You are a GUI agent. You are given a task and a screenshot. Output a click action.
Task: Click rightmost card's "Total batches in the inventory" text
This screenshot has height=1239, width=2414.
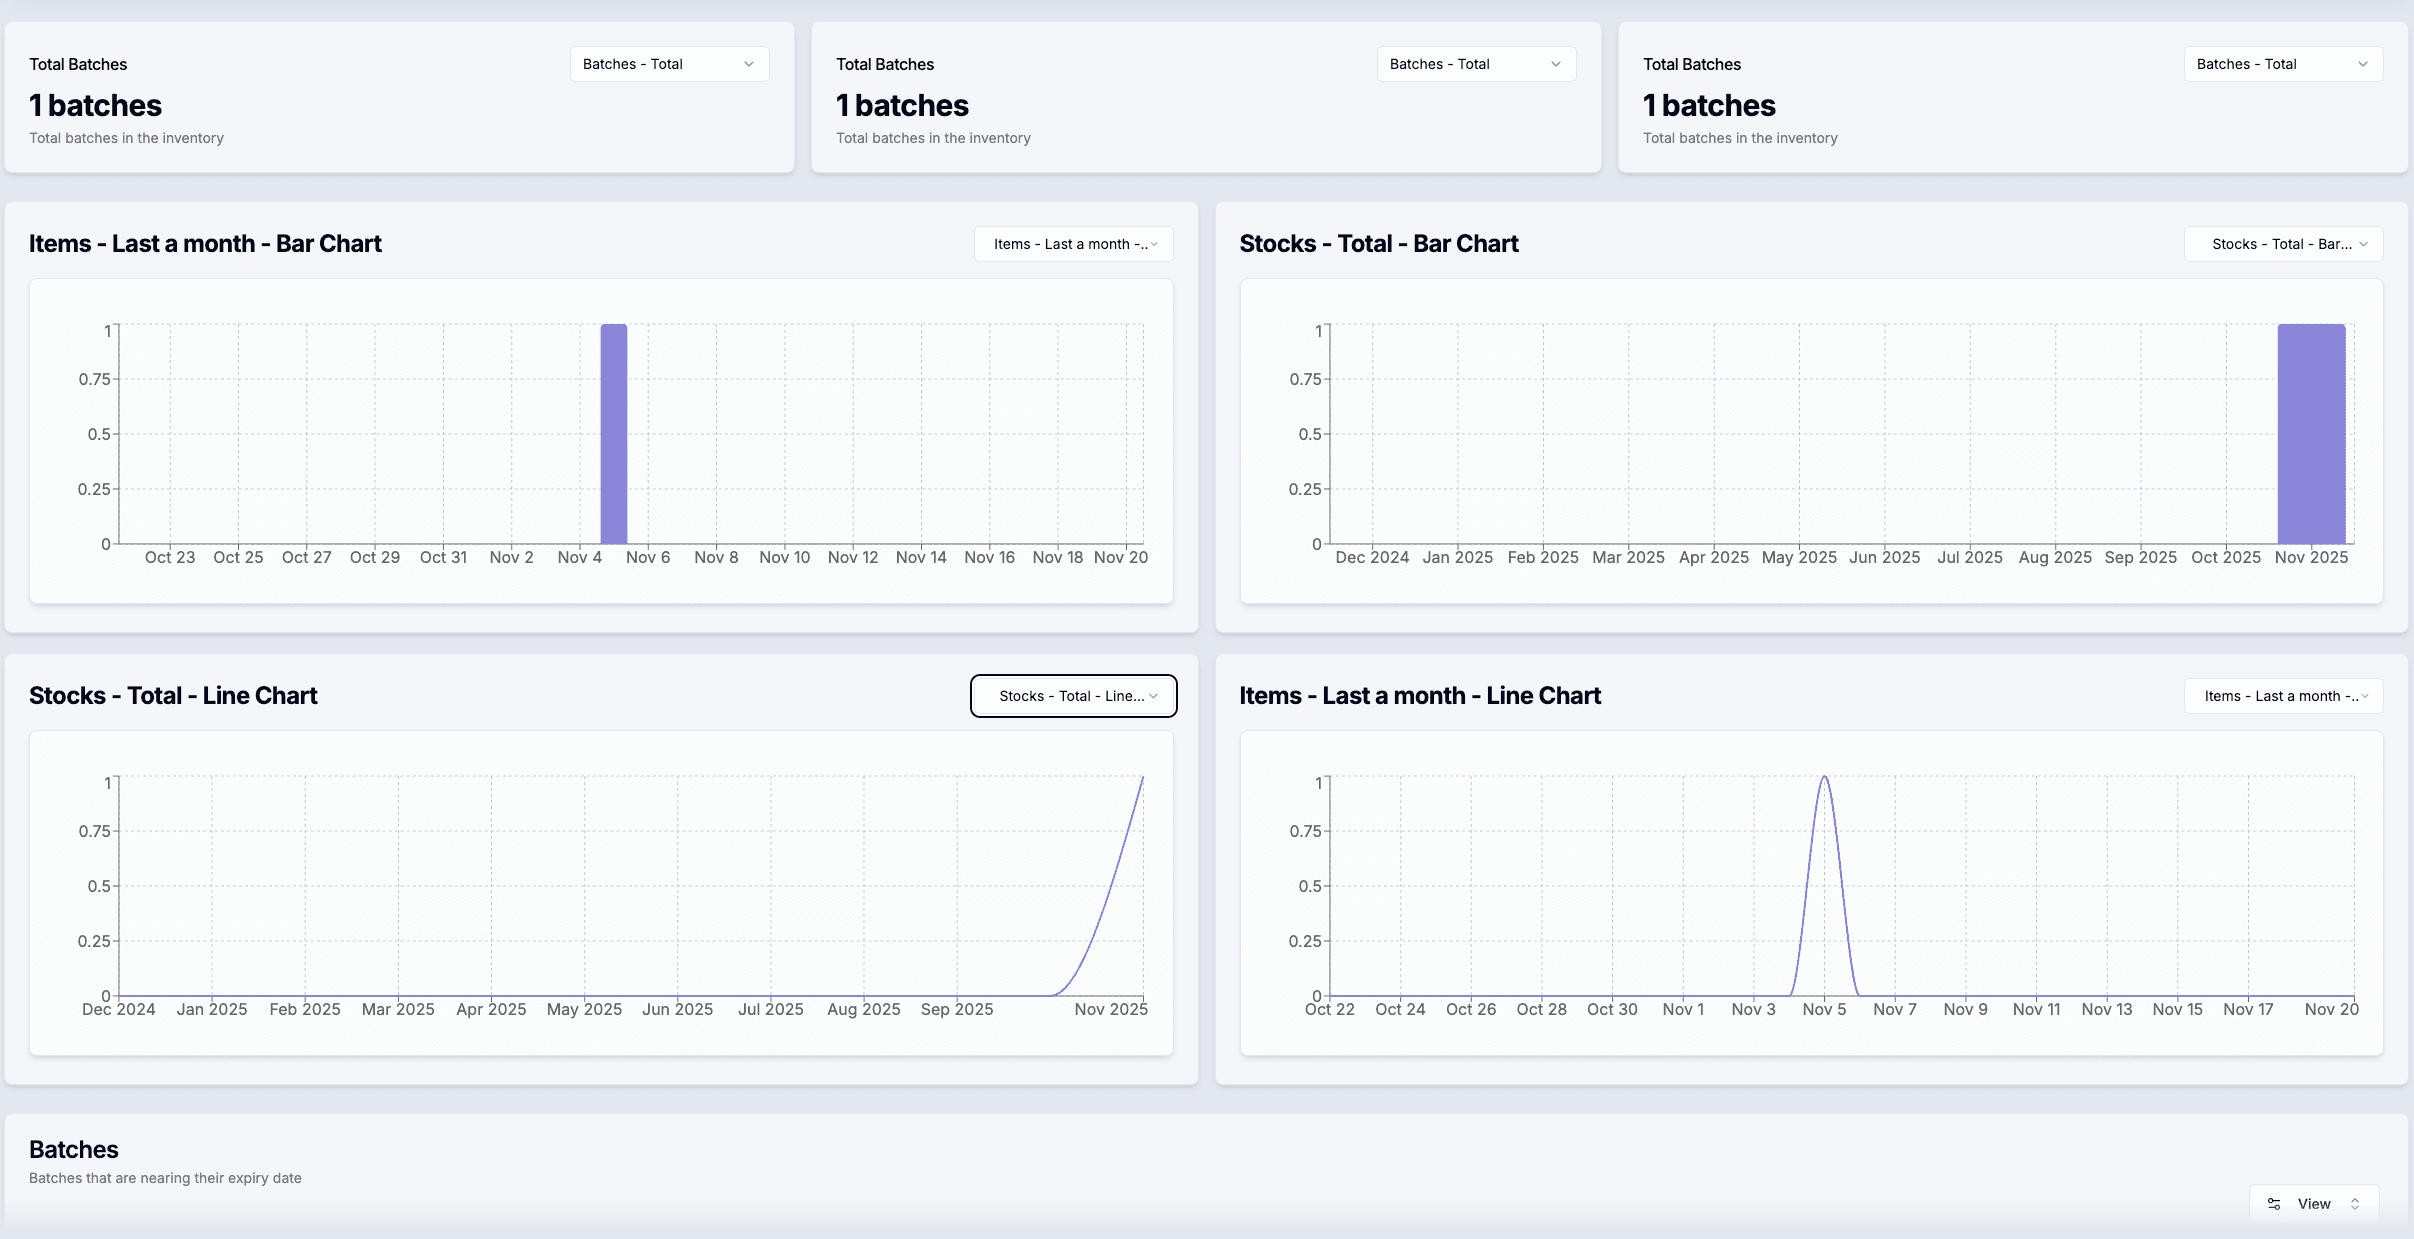click(1740, 138)
